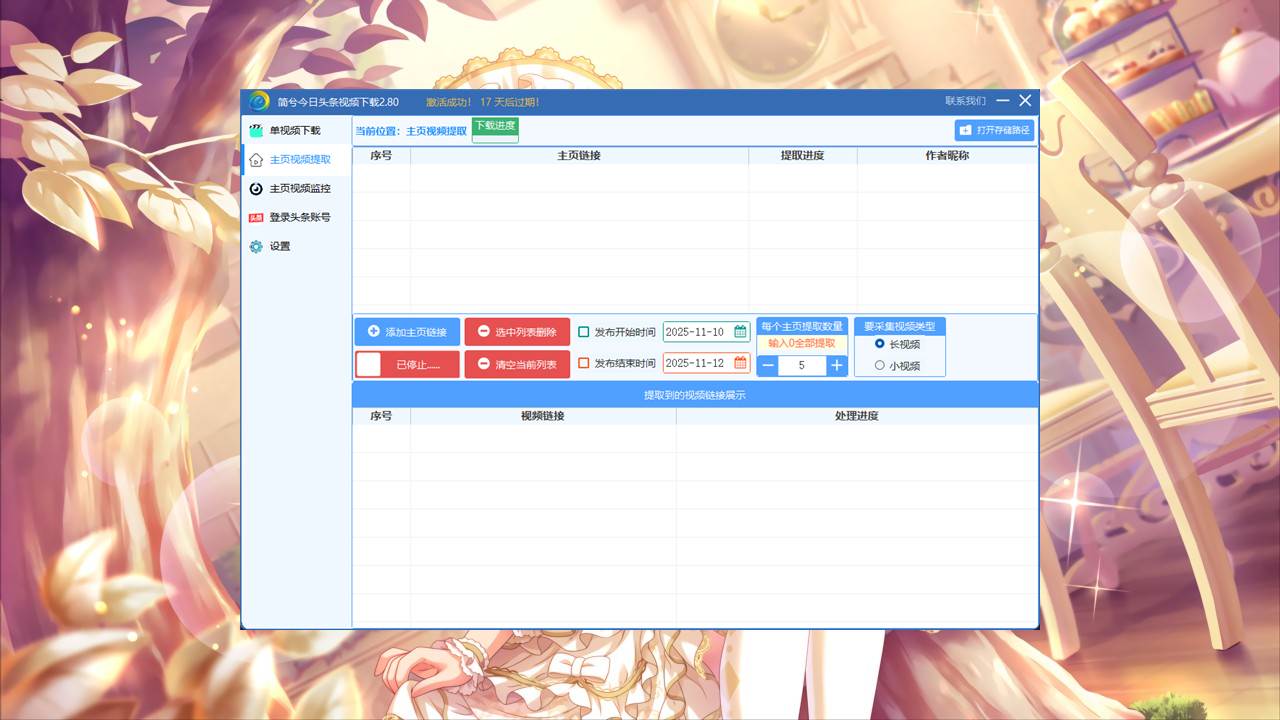
Task: Open calendar icon for 发布结束时间
Action: pyautogui.click(x=740, y=363)
